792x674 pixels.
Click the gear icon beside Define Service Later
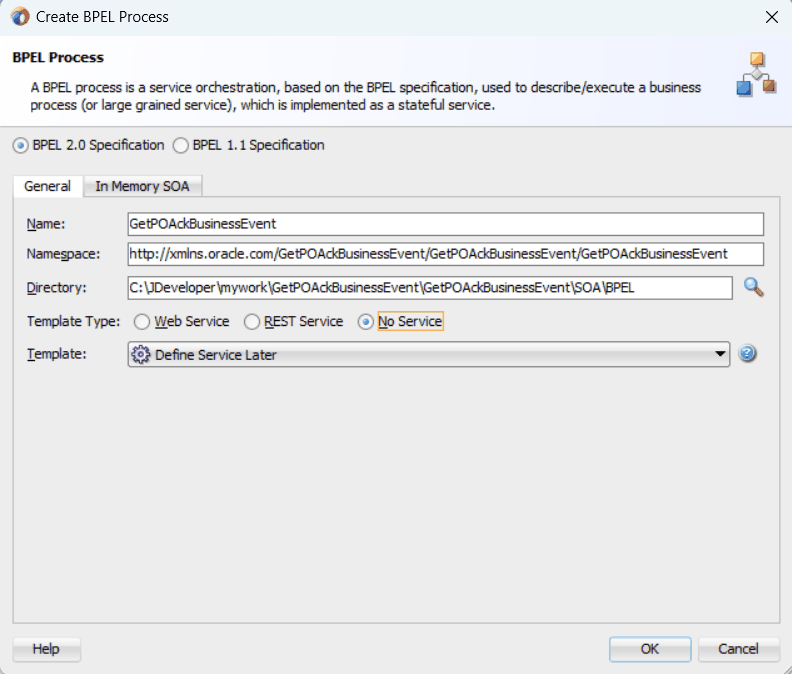pos(140,355)
